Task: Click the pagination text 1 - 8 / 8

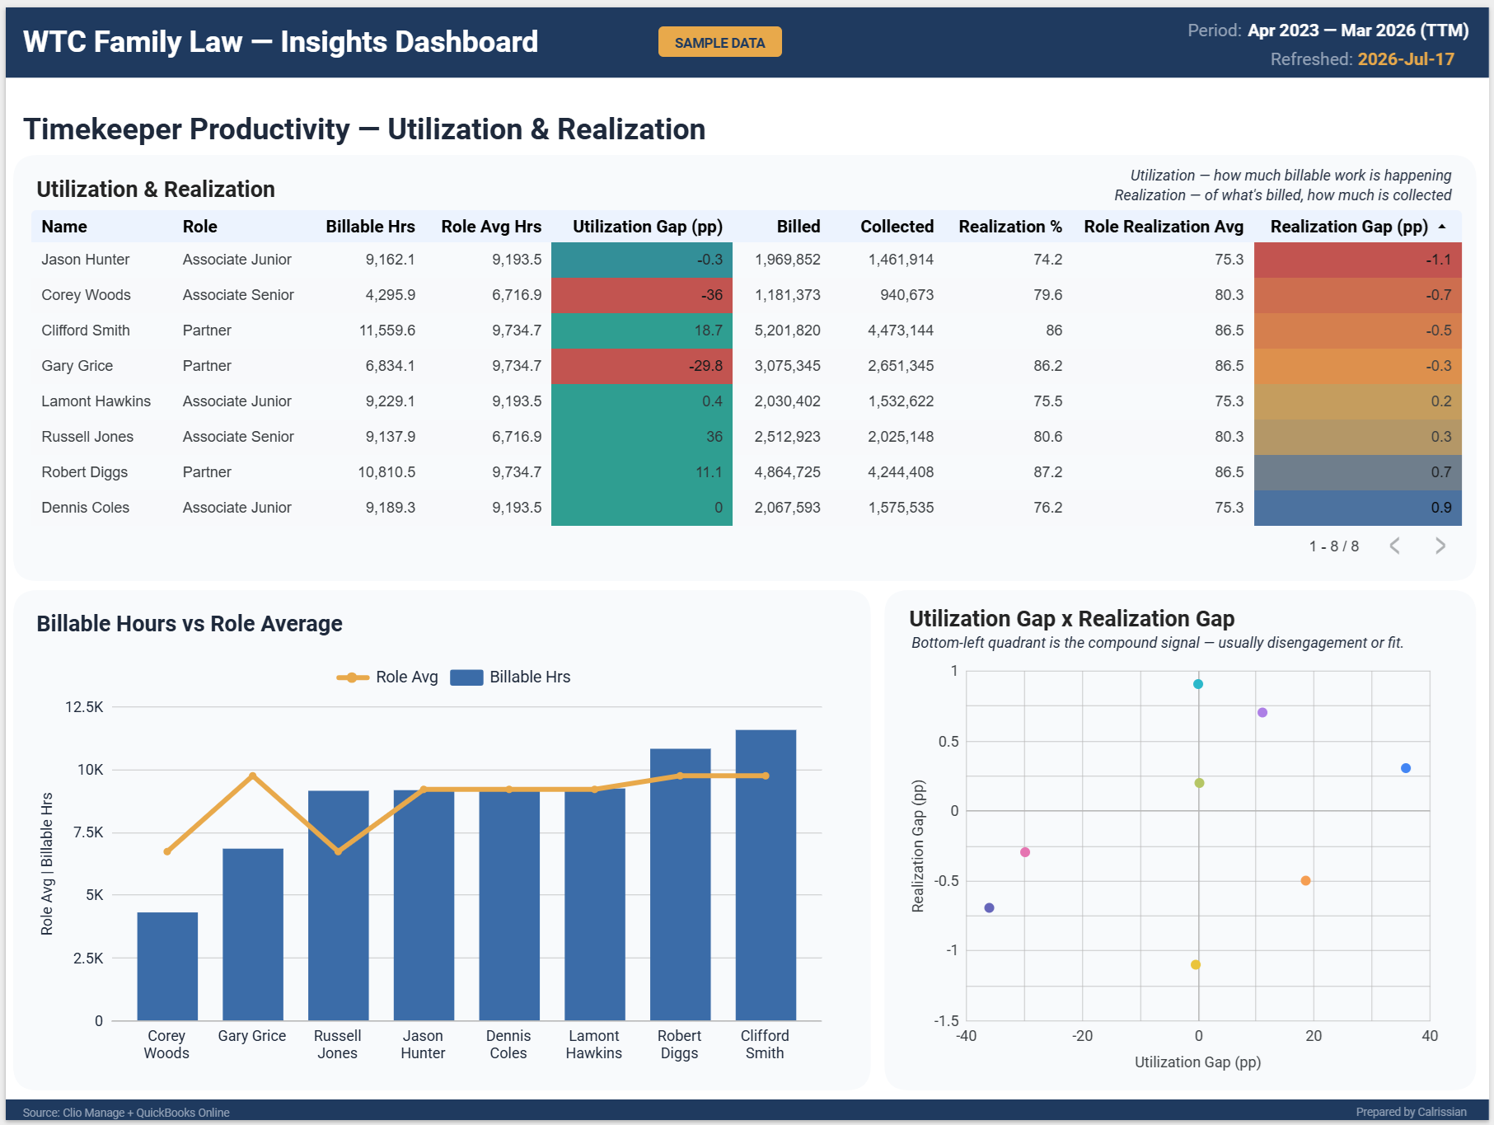Action: coord(1334,546)
